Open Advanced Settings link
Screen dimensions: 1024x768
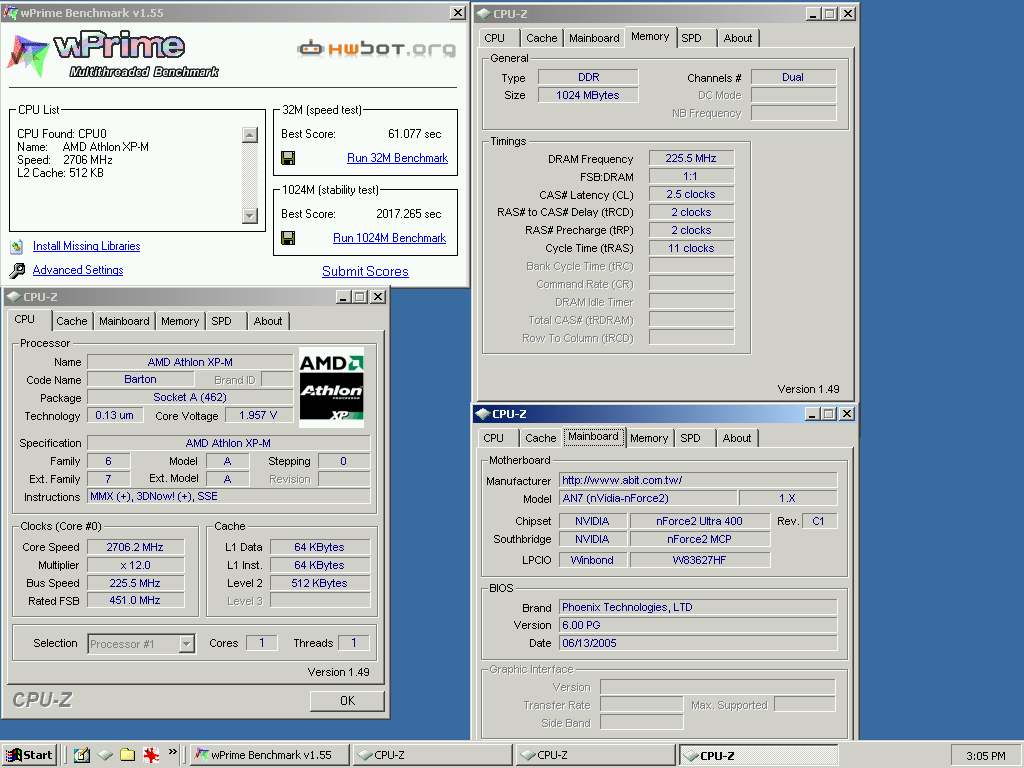pyautogui.click(x=78, y=270)
